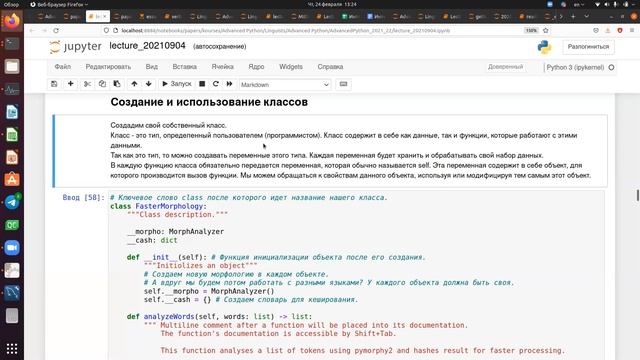This screenshot has width=640, height=360.
Task: Open the Markdown cell type dropdown
Action: coord(284,84)
